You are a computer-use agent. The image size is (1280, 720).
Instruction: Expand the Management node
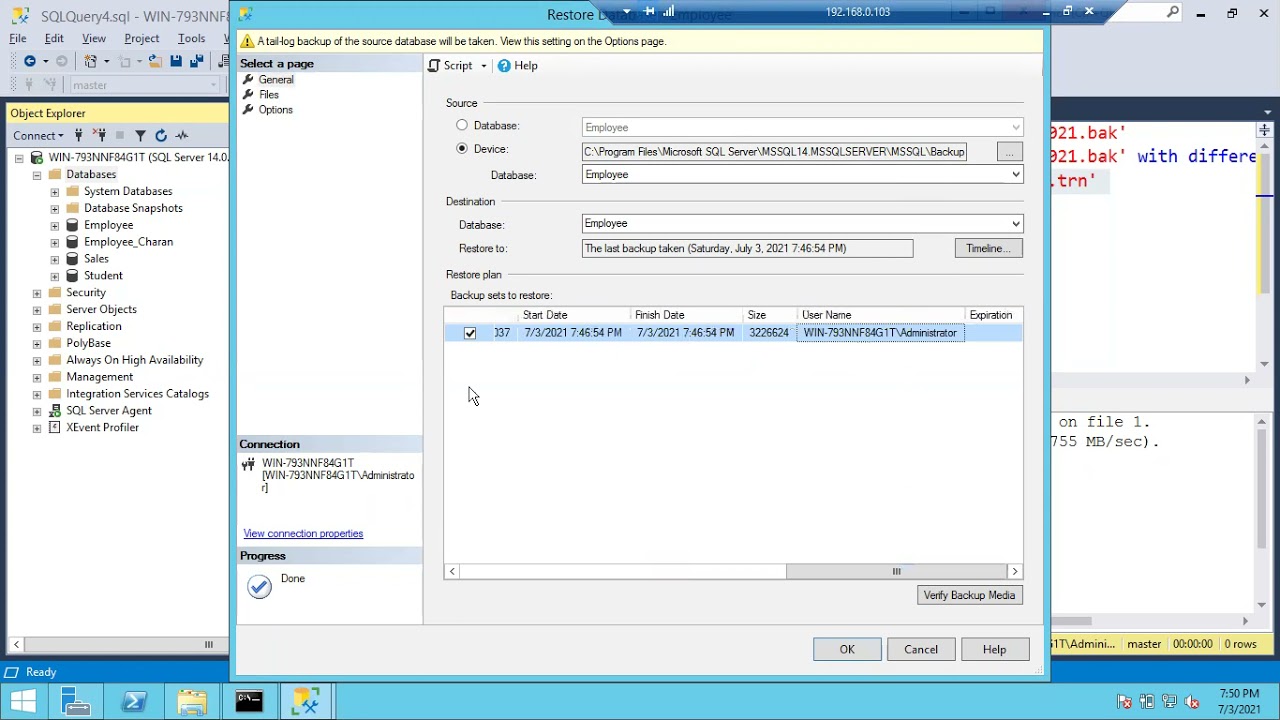37,377
